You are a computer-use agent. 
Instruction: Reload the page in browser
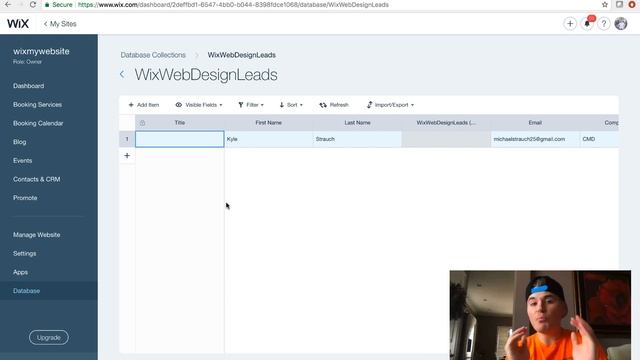click(x=33, y=4)
